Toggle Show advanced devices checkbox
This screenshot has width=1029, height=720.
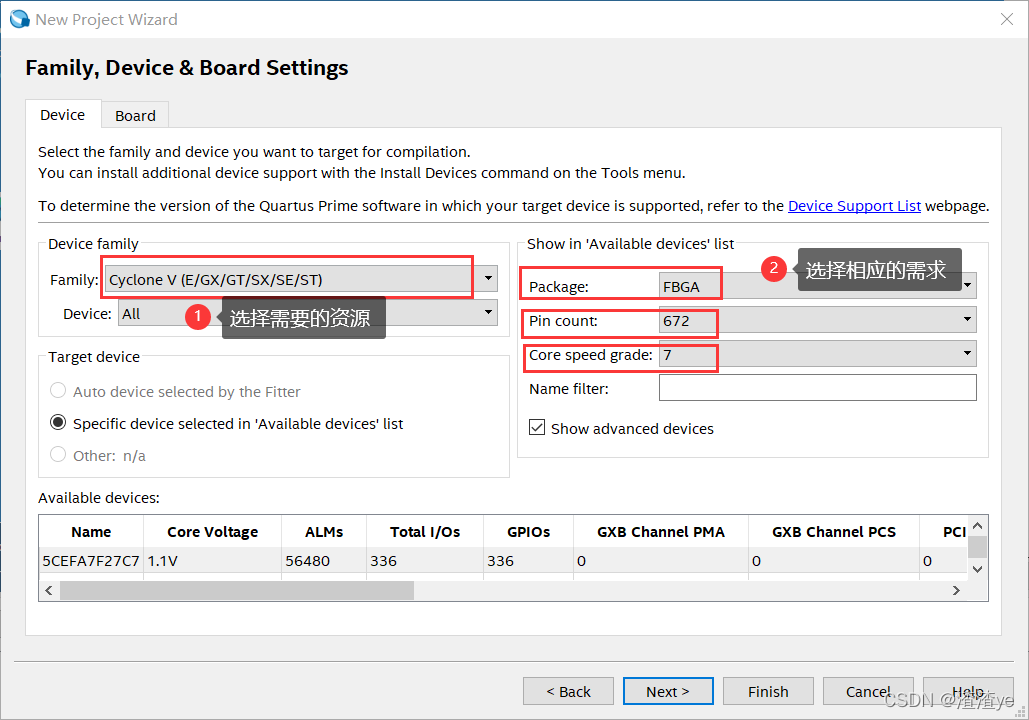pos(537,428)
